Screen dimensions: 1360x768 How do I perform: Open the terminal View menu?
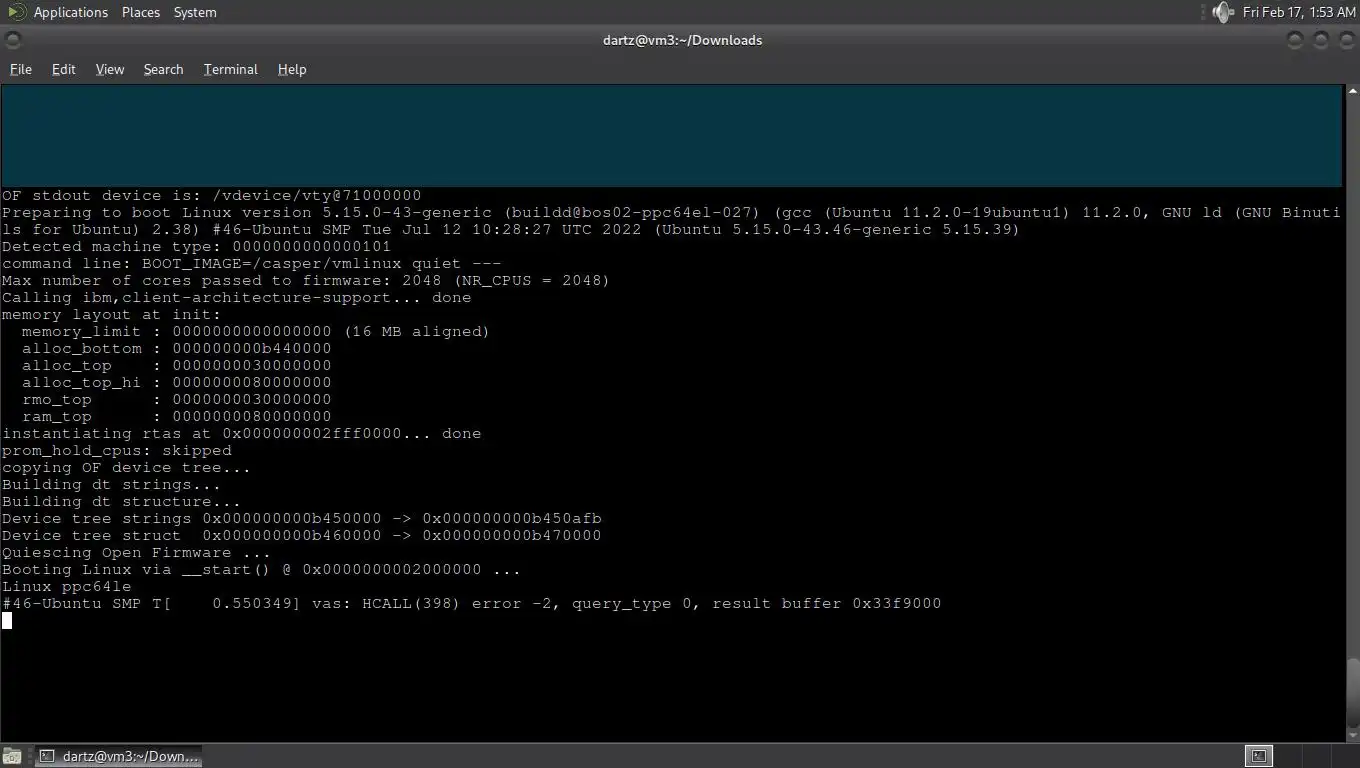(110, 69)
